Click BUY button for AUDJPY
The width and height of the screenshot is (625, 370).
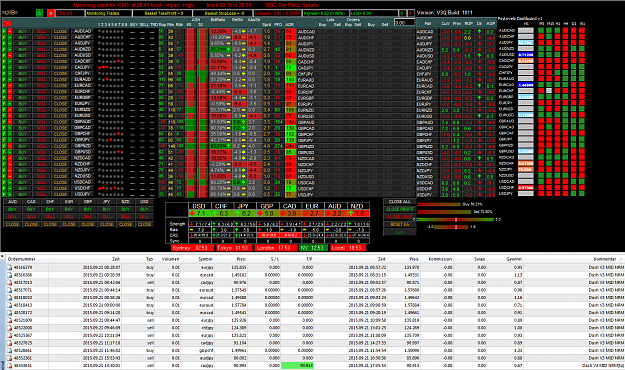[x=22, y=43]
